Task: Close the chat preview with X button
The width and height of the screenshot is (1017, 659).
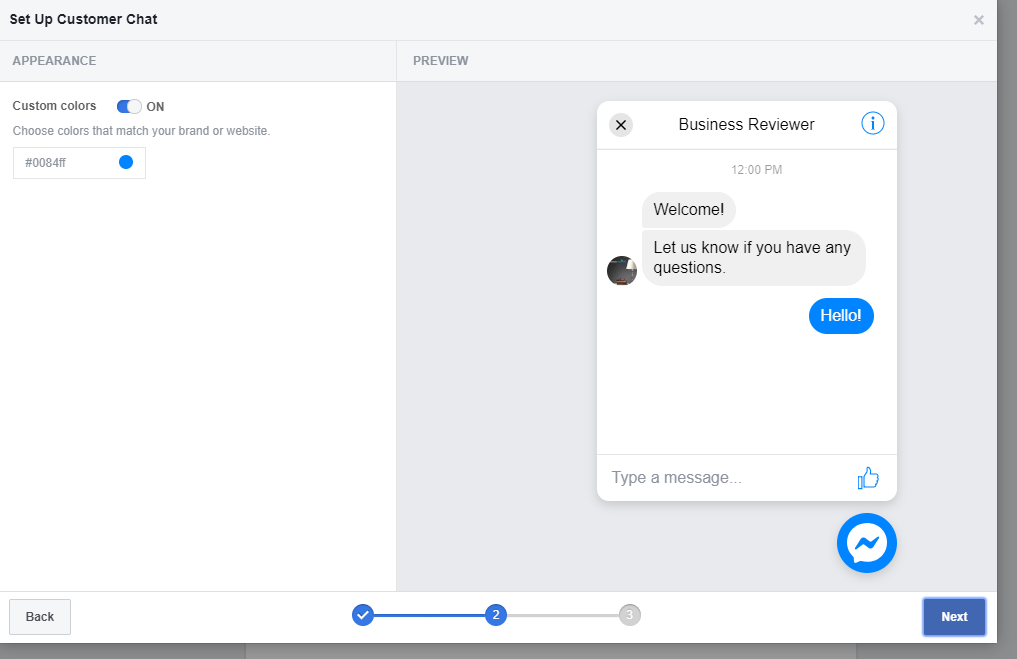Action: pyautogui.click(x=621, y=125)
